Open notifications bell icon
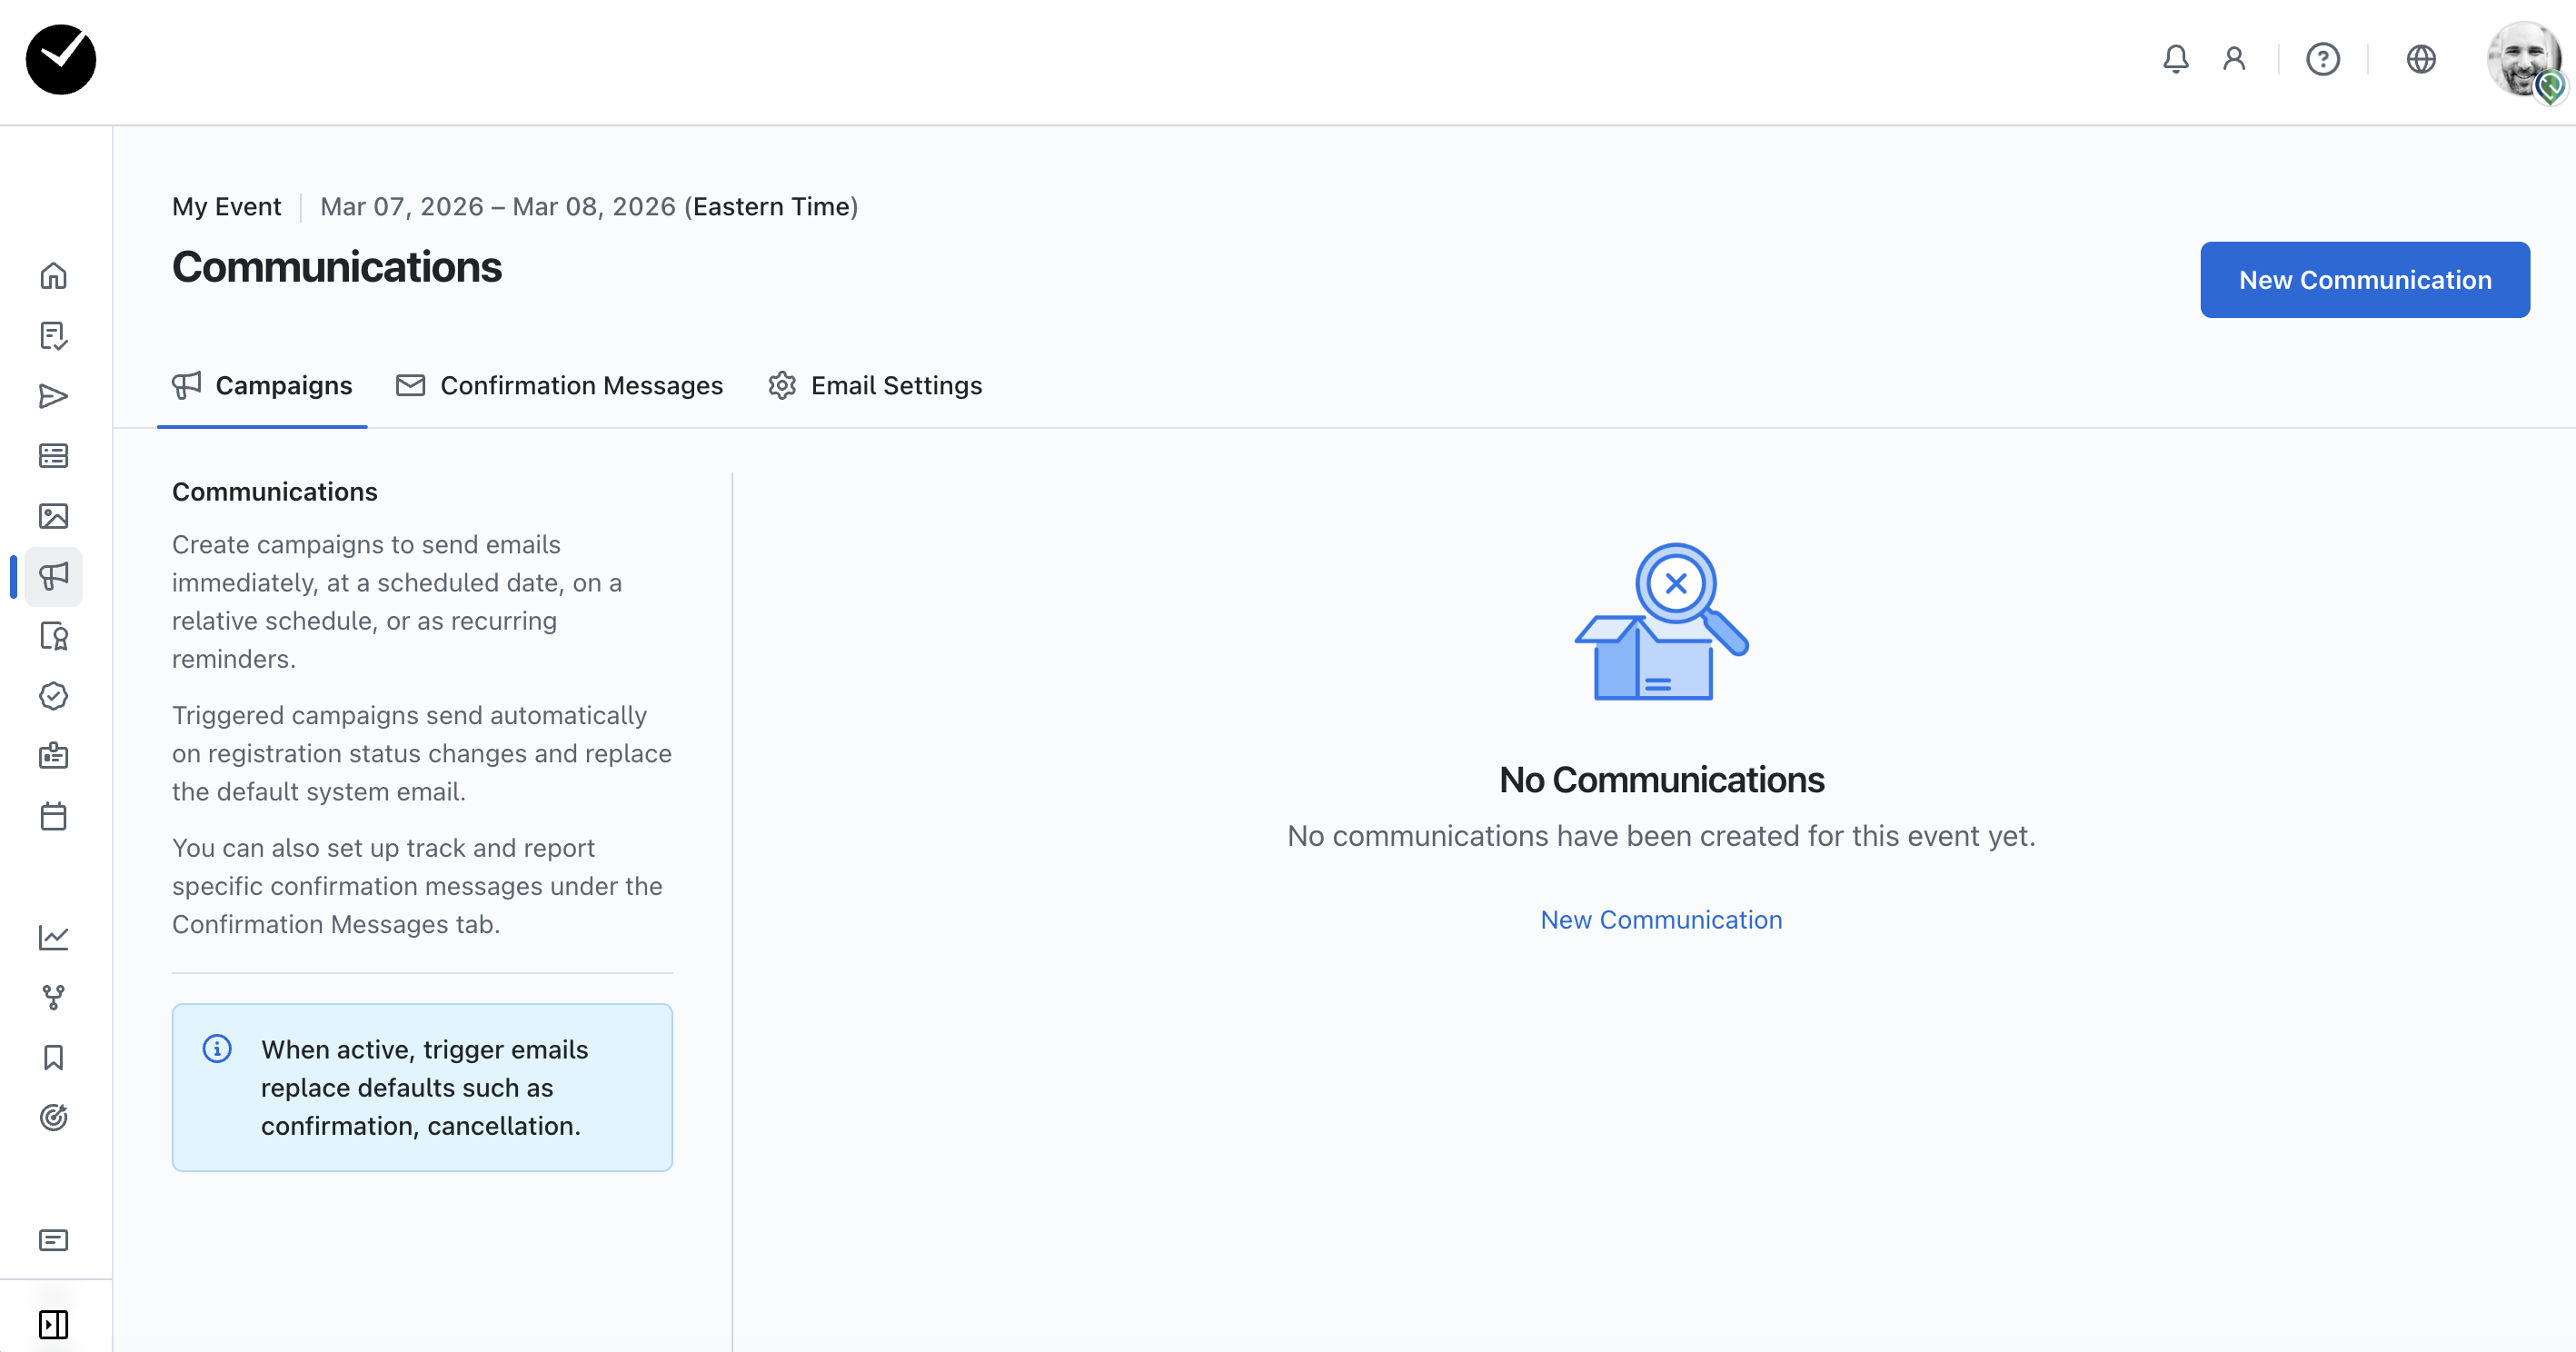Screen dimensions: 2576x1352 pos(2175,60)
